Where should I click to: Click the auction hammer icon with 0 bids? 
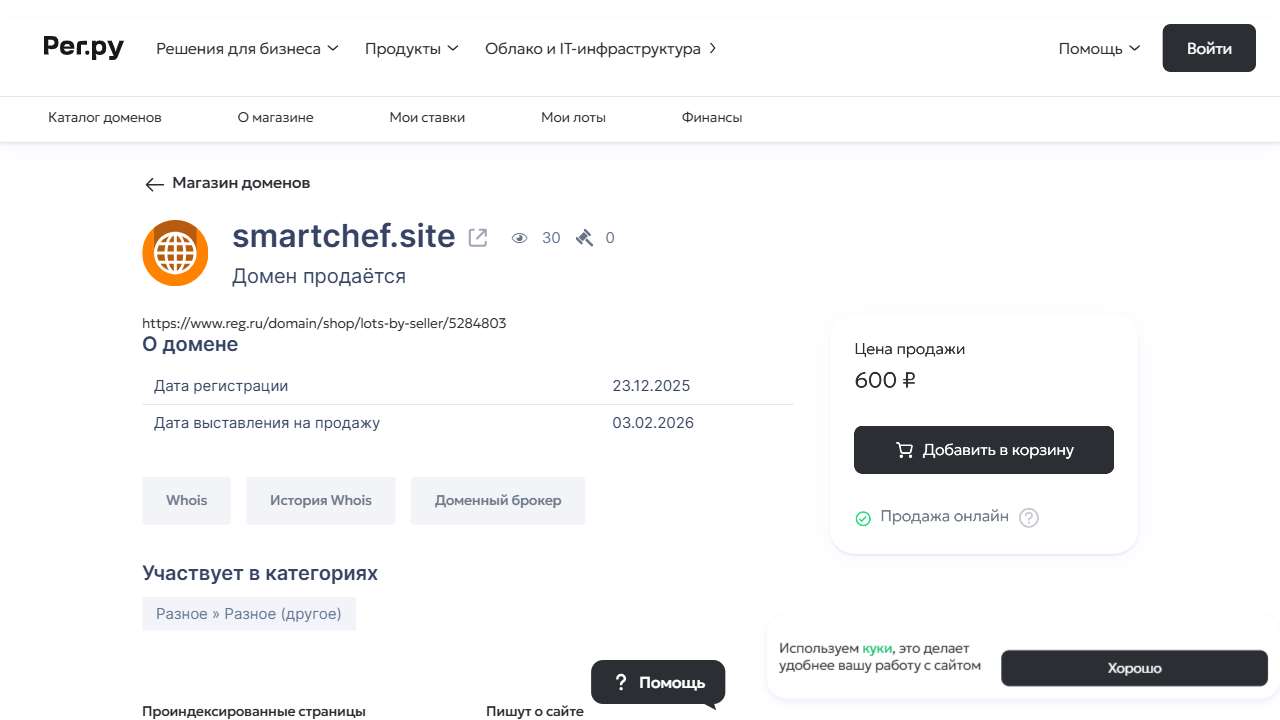[x=584, y=237]
